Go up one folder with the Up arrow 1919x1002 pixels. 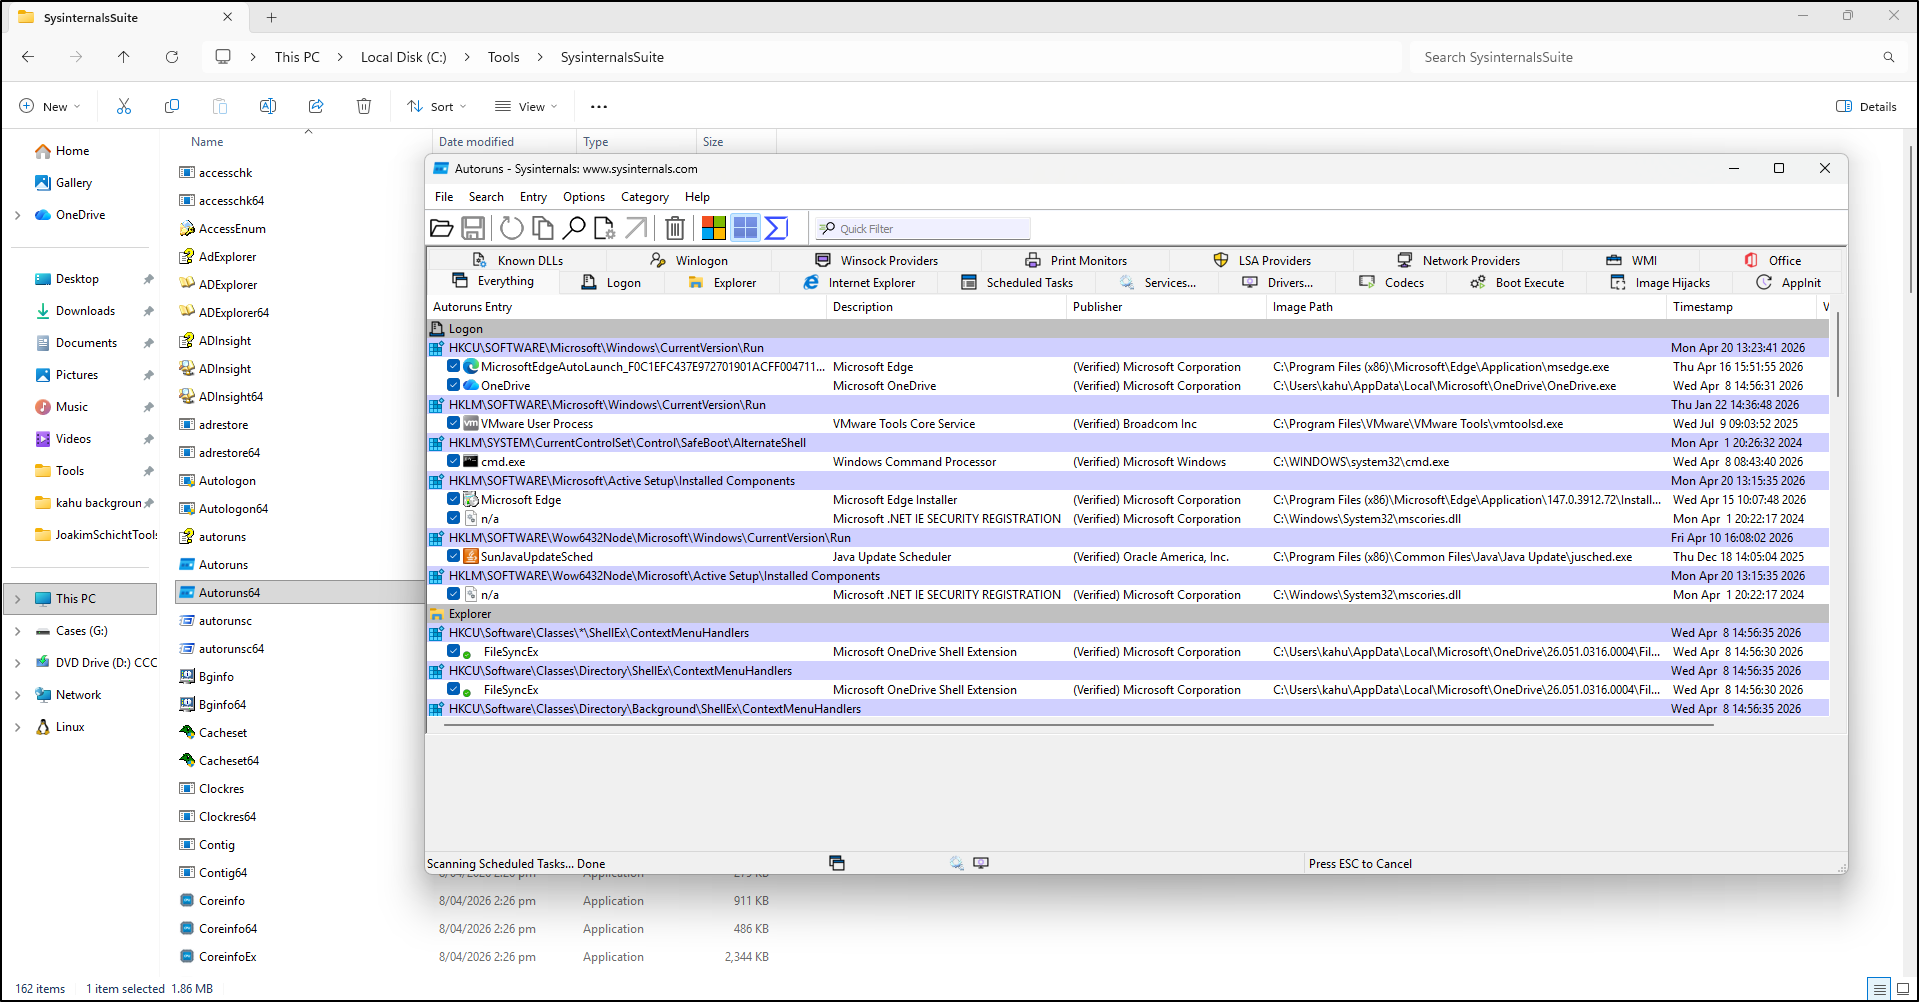(x=124, y=57)
